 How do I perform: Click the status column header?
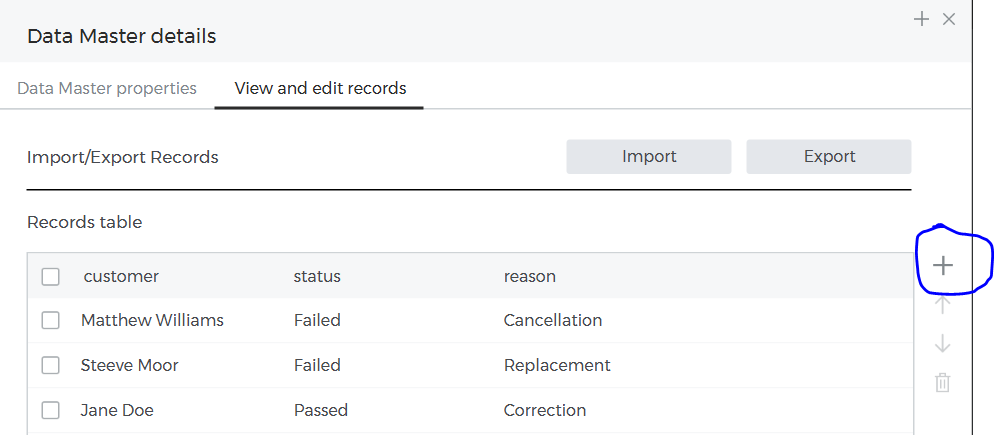[317, 276]
